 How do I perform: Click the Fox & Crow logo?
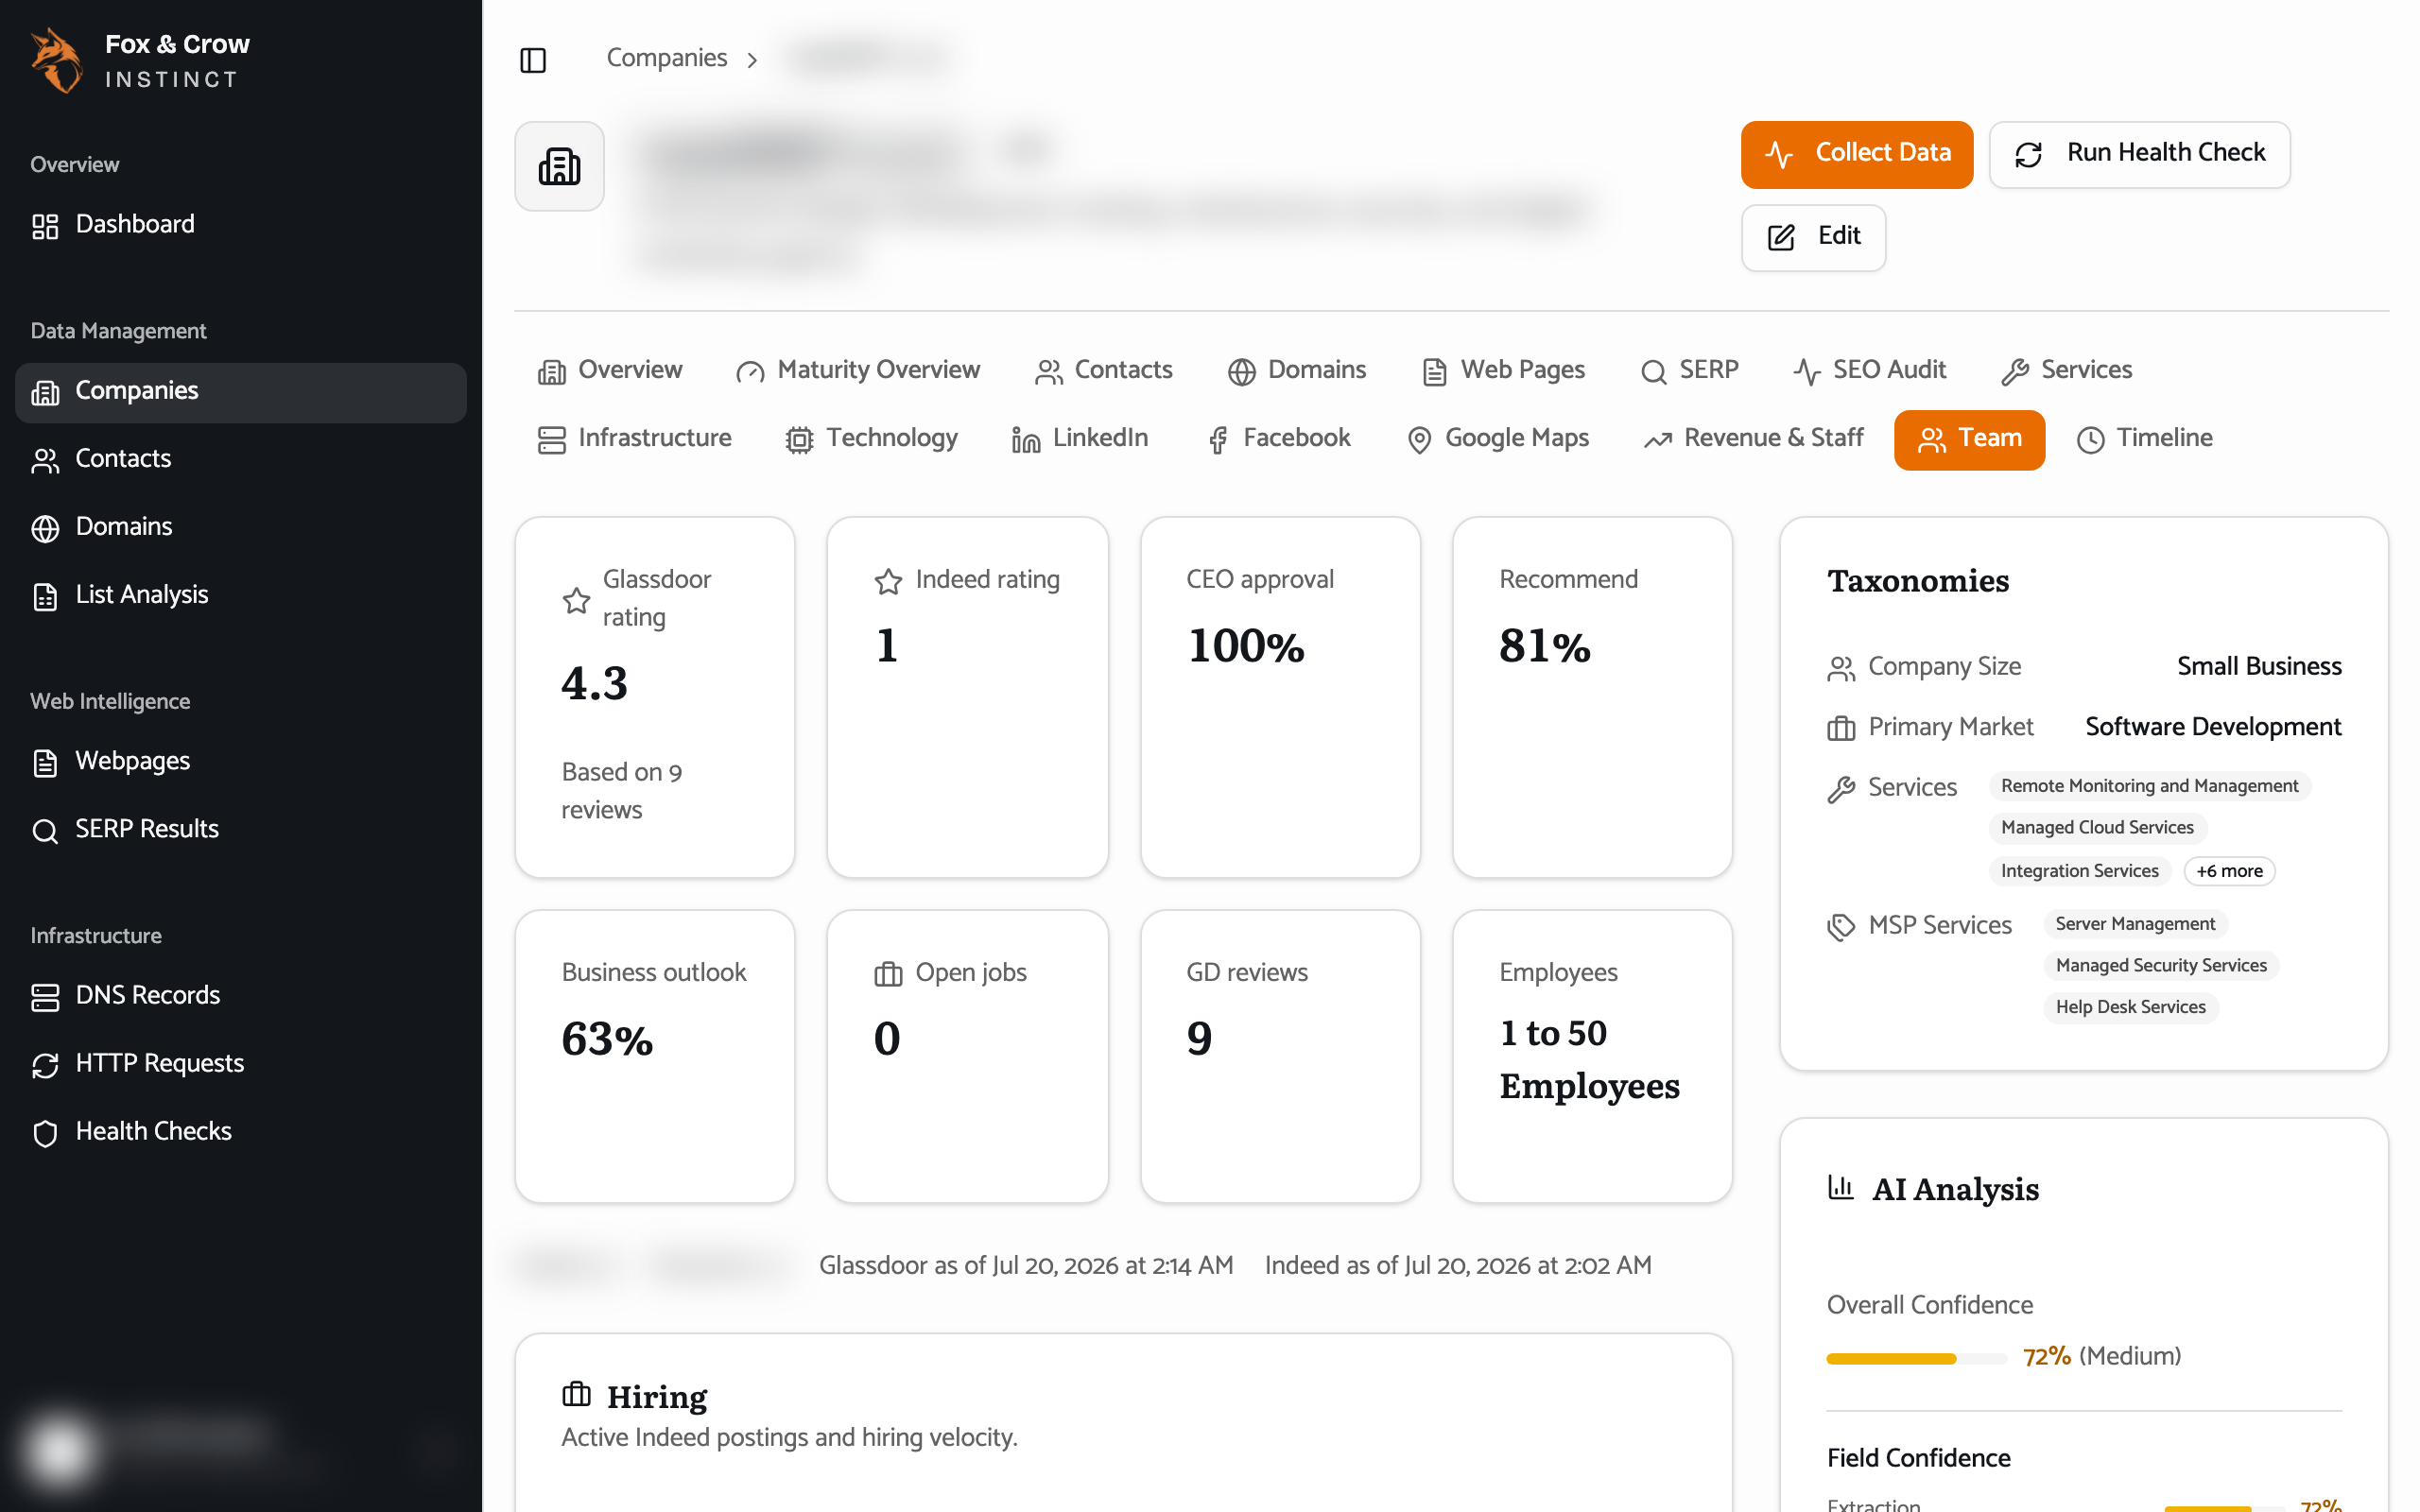[x=57, y=60]
